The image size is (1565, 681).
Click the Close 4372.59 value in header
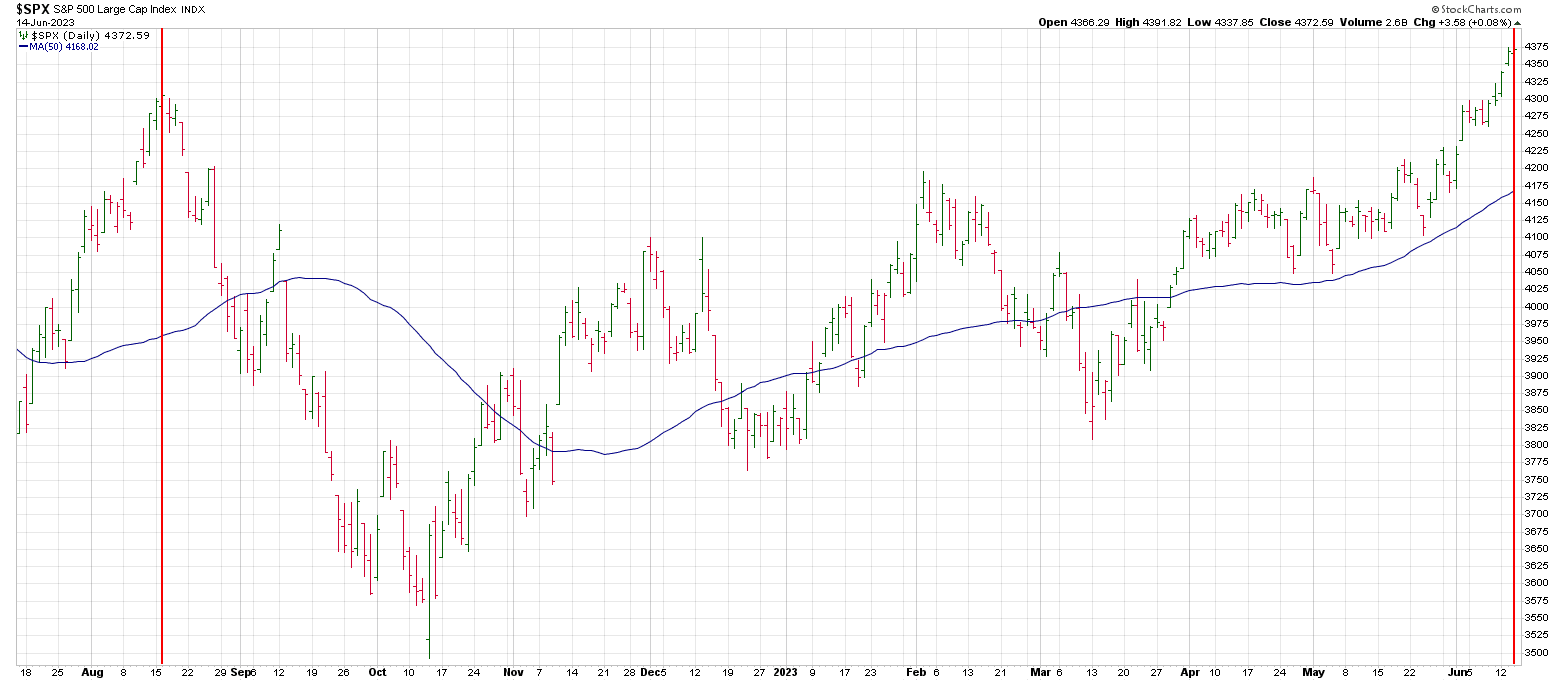(x=1297, y=22)
